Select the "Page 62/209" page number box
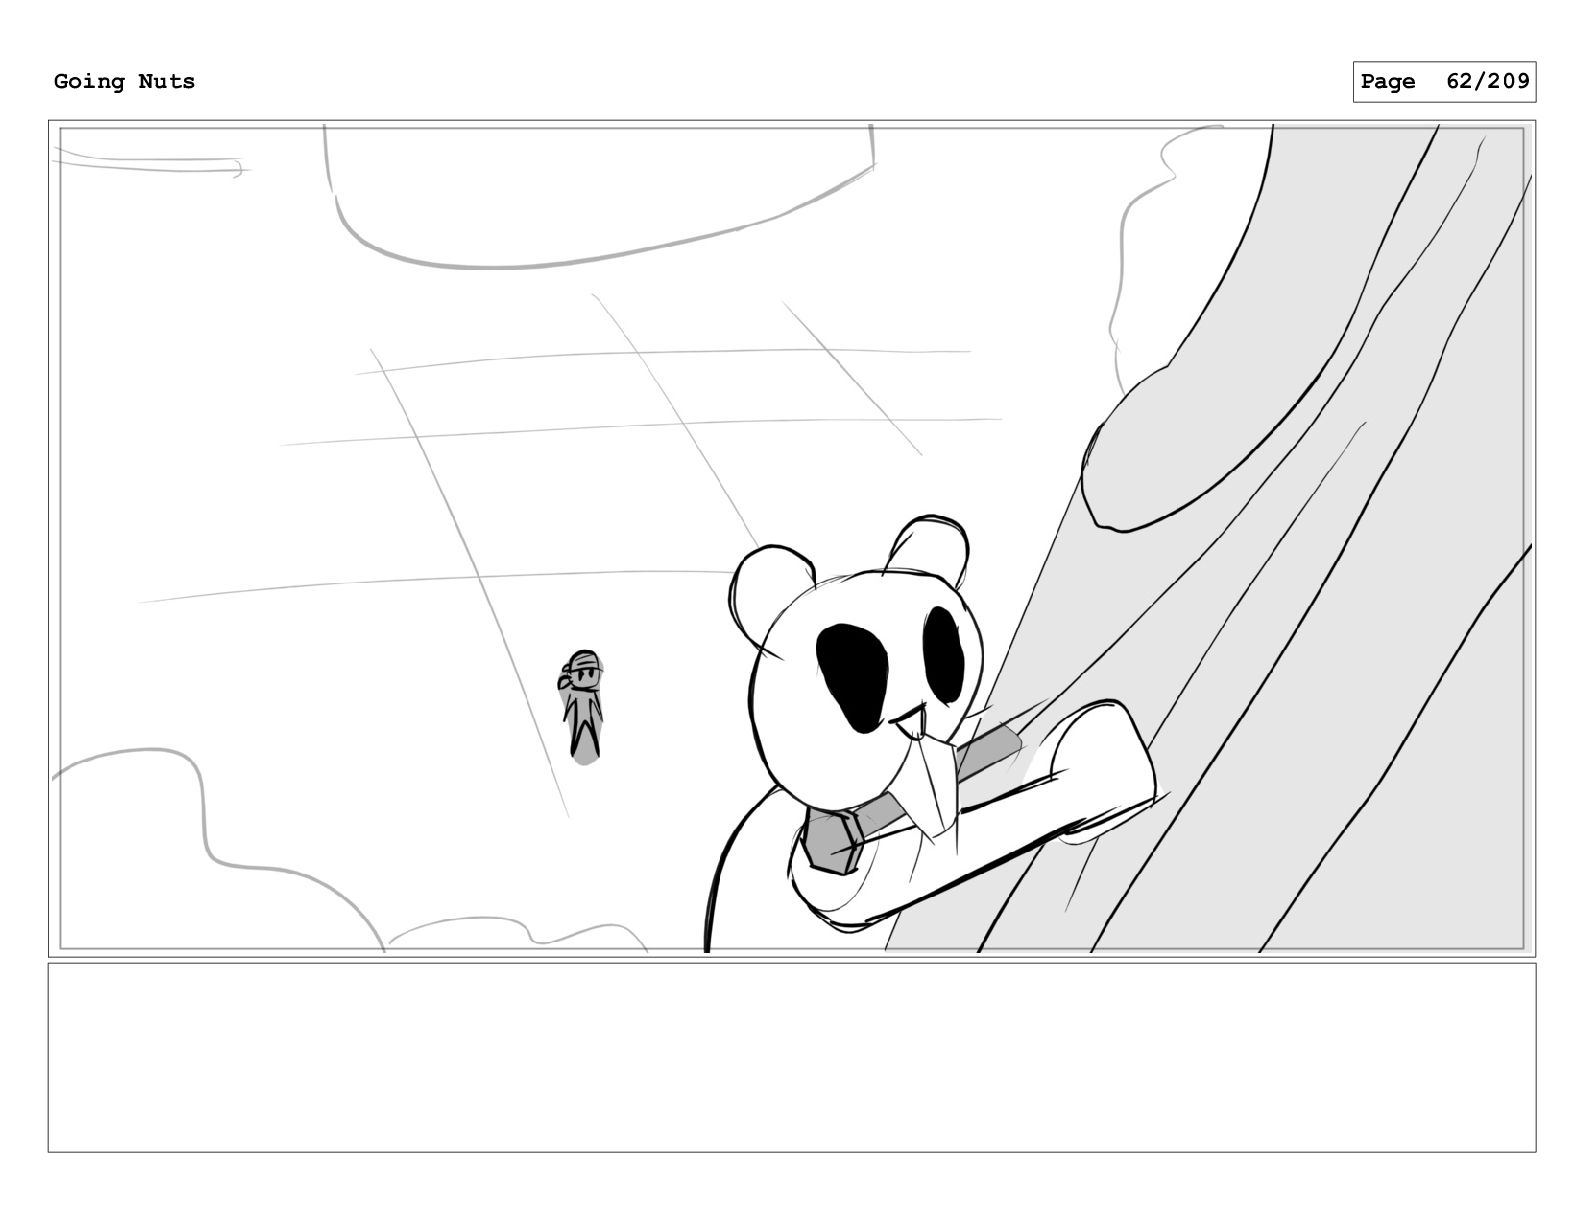 (x=1444, y=82)
